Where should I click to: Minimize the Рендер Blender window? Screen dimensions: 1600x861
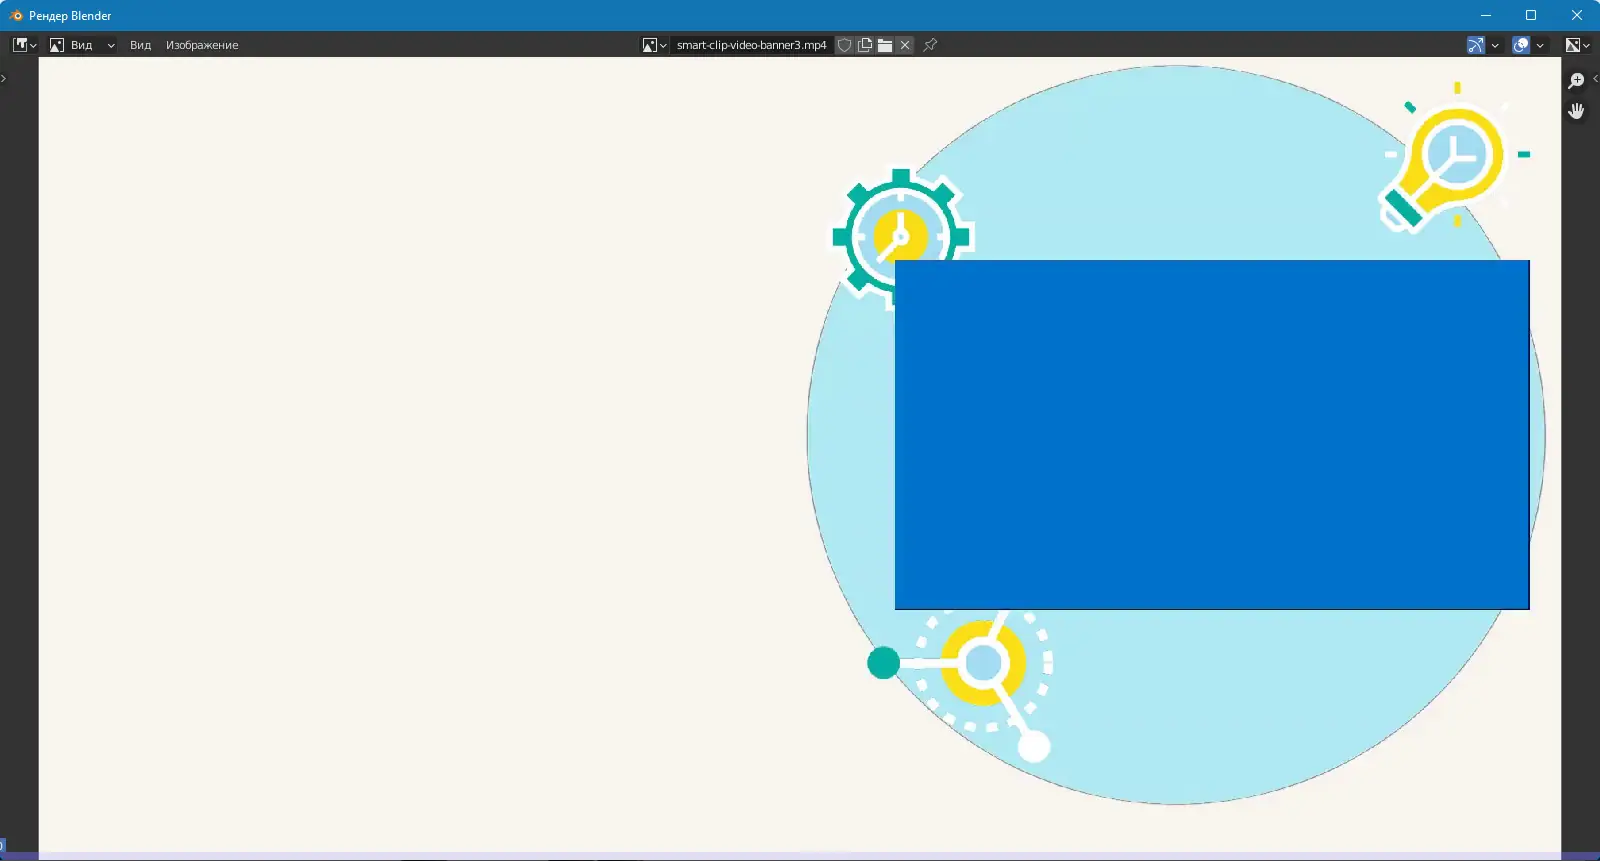(x=1486, y=15)
